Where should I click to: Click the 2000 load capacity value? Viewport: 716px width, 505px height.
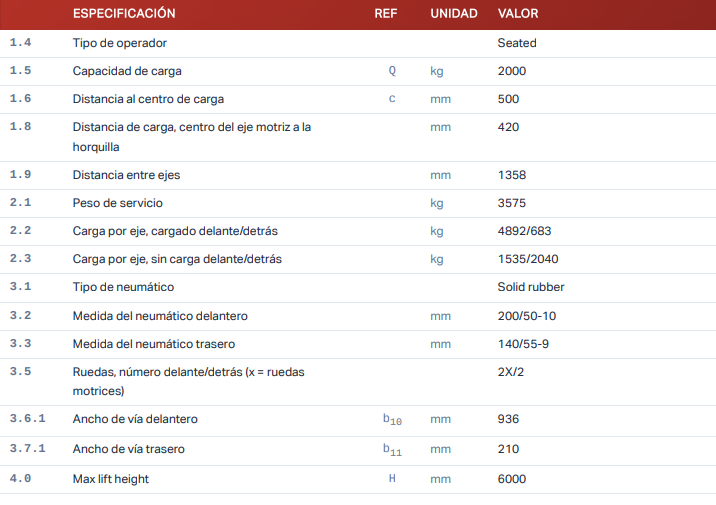pos(512,71)
